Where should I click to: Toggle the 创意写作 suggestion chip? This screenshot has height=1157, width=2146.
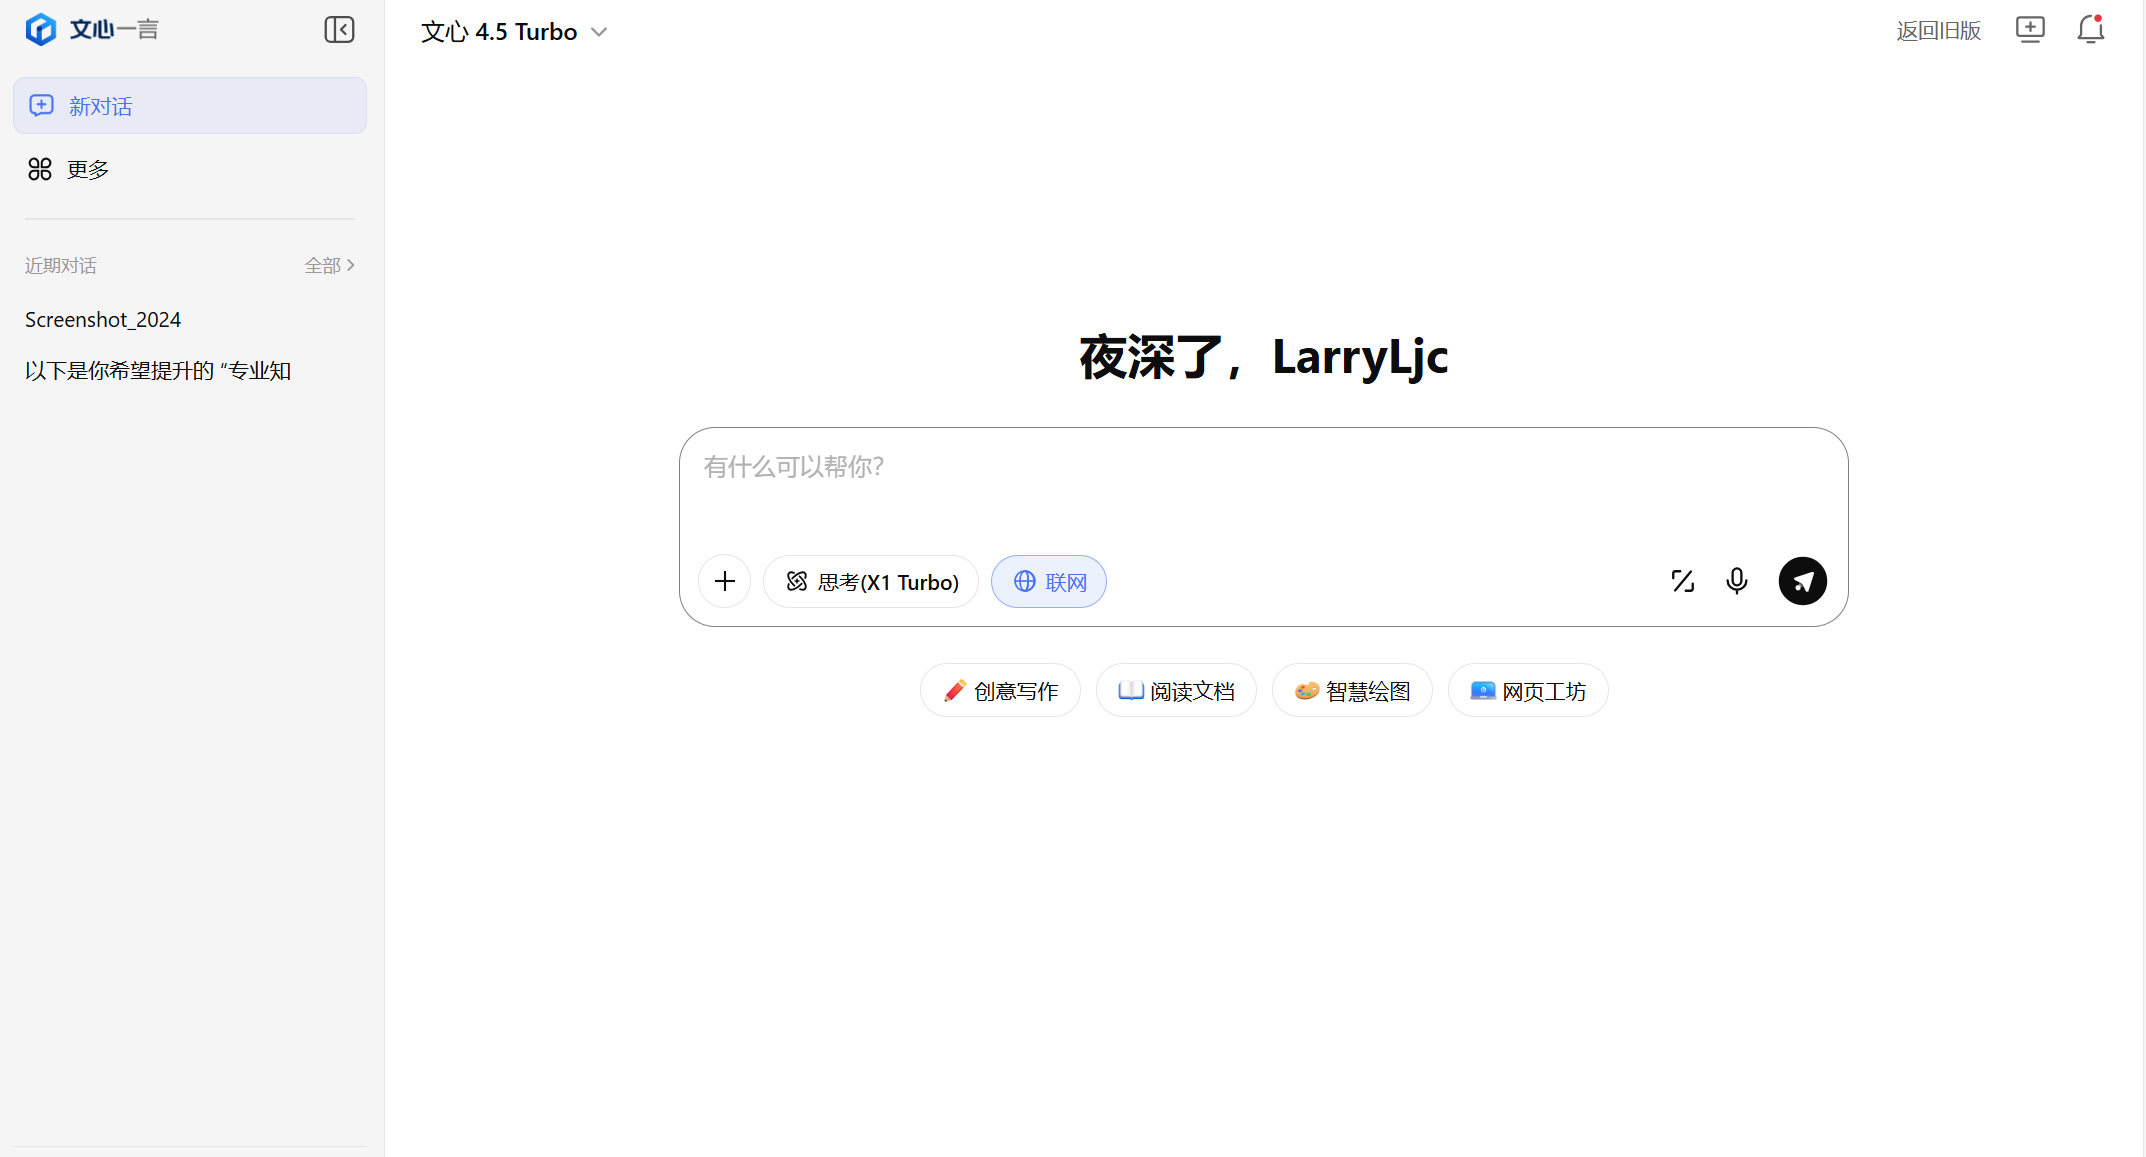[999, 690]
